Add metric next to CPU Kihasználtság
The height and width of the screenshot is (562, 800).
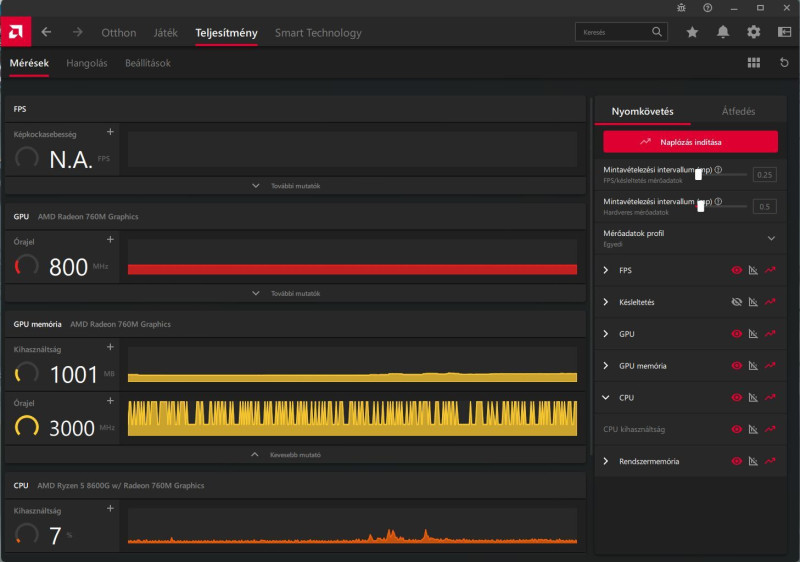click(x=110, y=508)
